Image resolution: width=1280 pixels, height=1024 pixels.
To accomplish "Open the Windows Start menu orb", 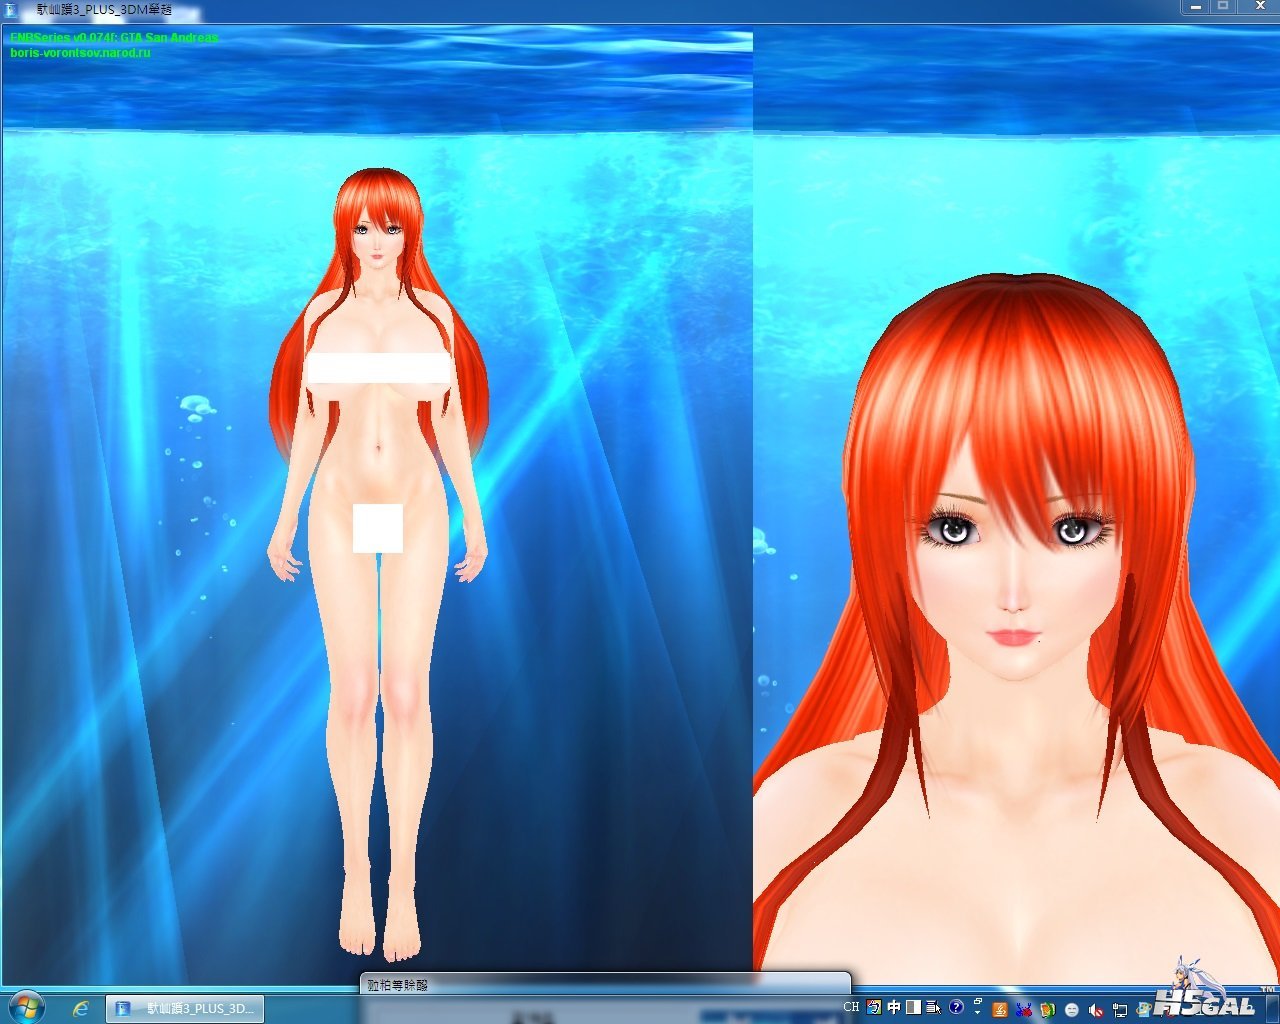I will click(25, 1006).
